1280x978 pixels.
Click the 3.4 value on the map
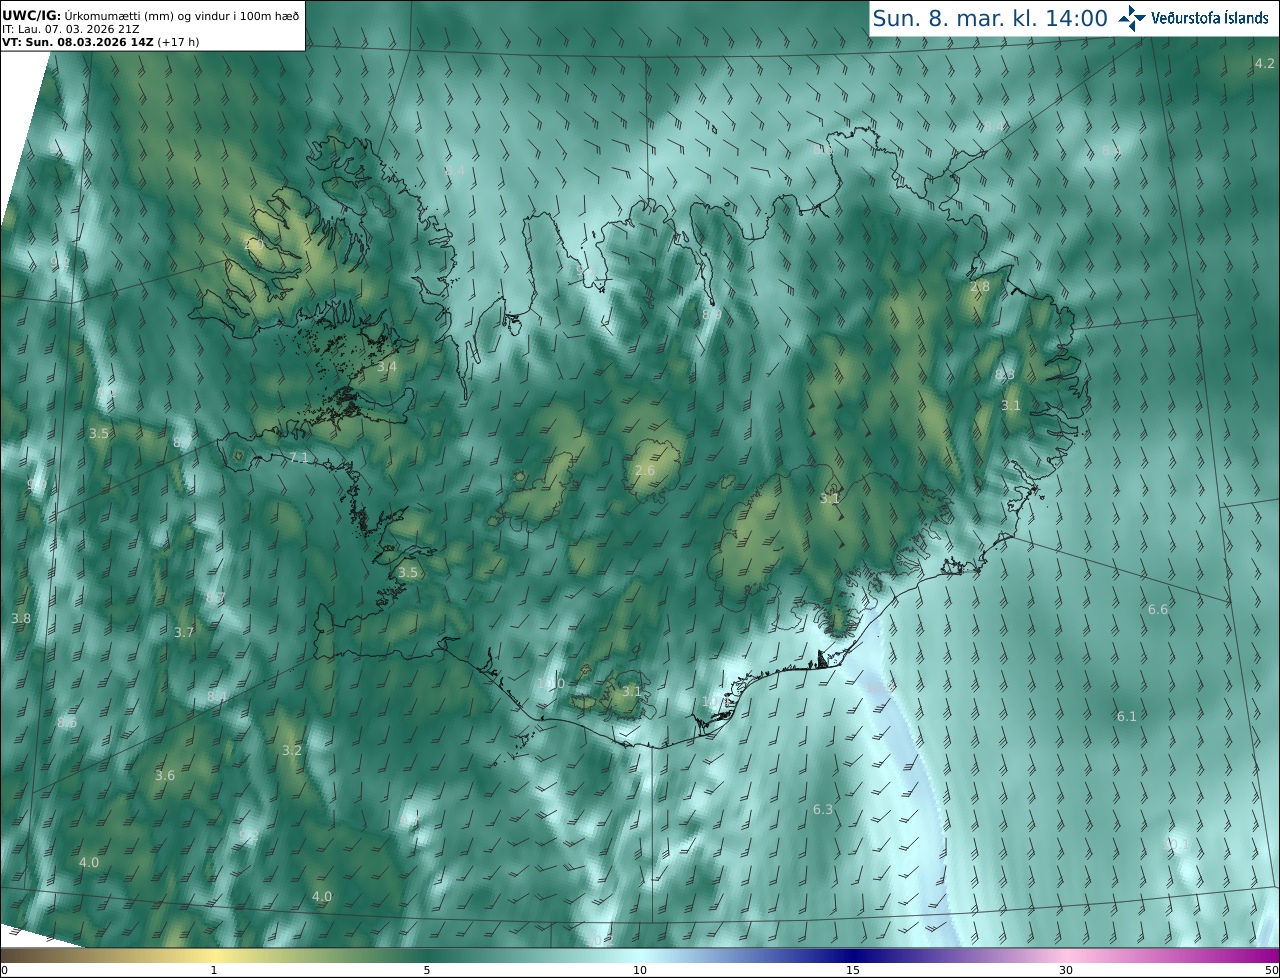pyautogui.click(x=387, y=367)
